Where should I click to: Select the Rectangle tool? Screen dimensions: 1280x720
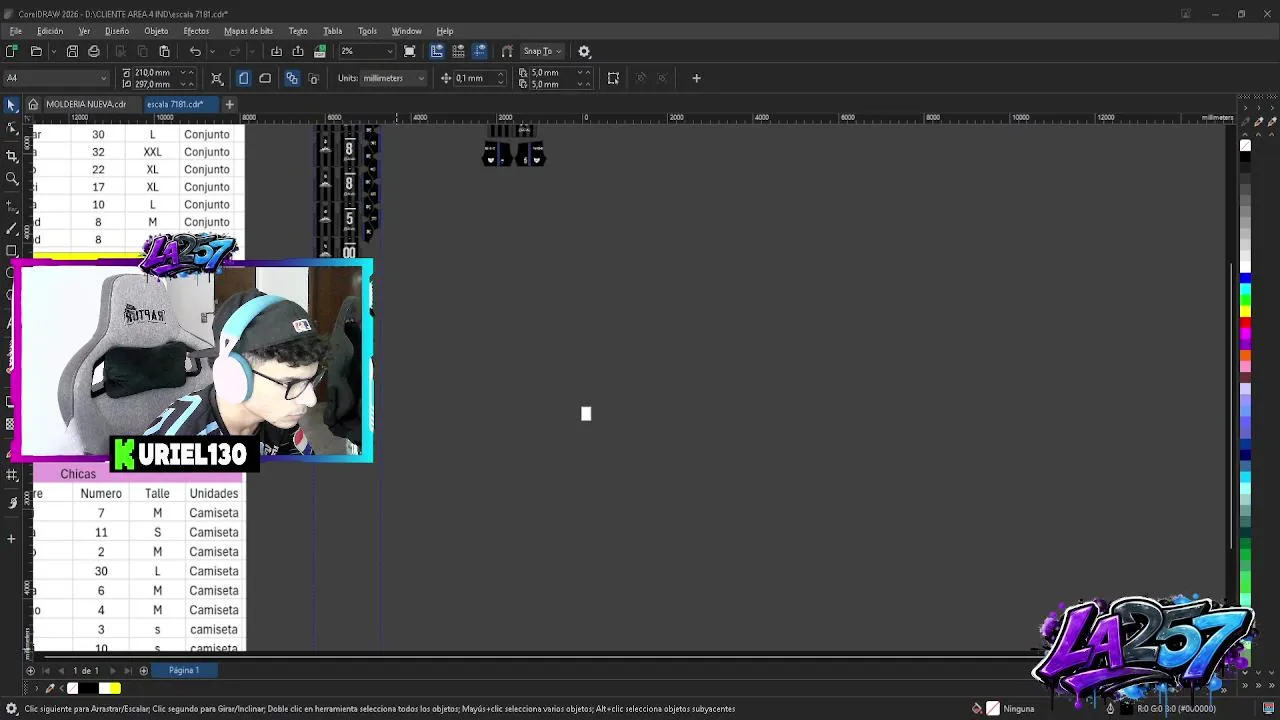point(12,251)
